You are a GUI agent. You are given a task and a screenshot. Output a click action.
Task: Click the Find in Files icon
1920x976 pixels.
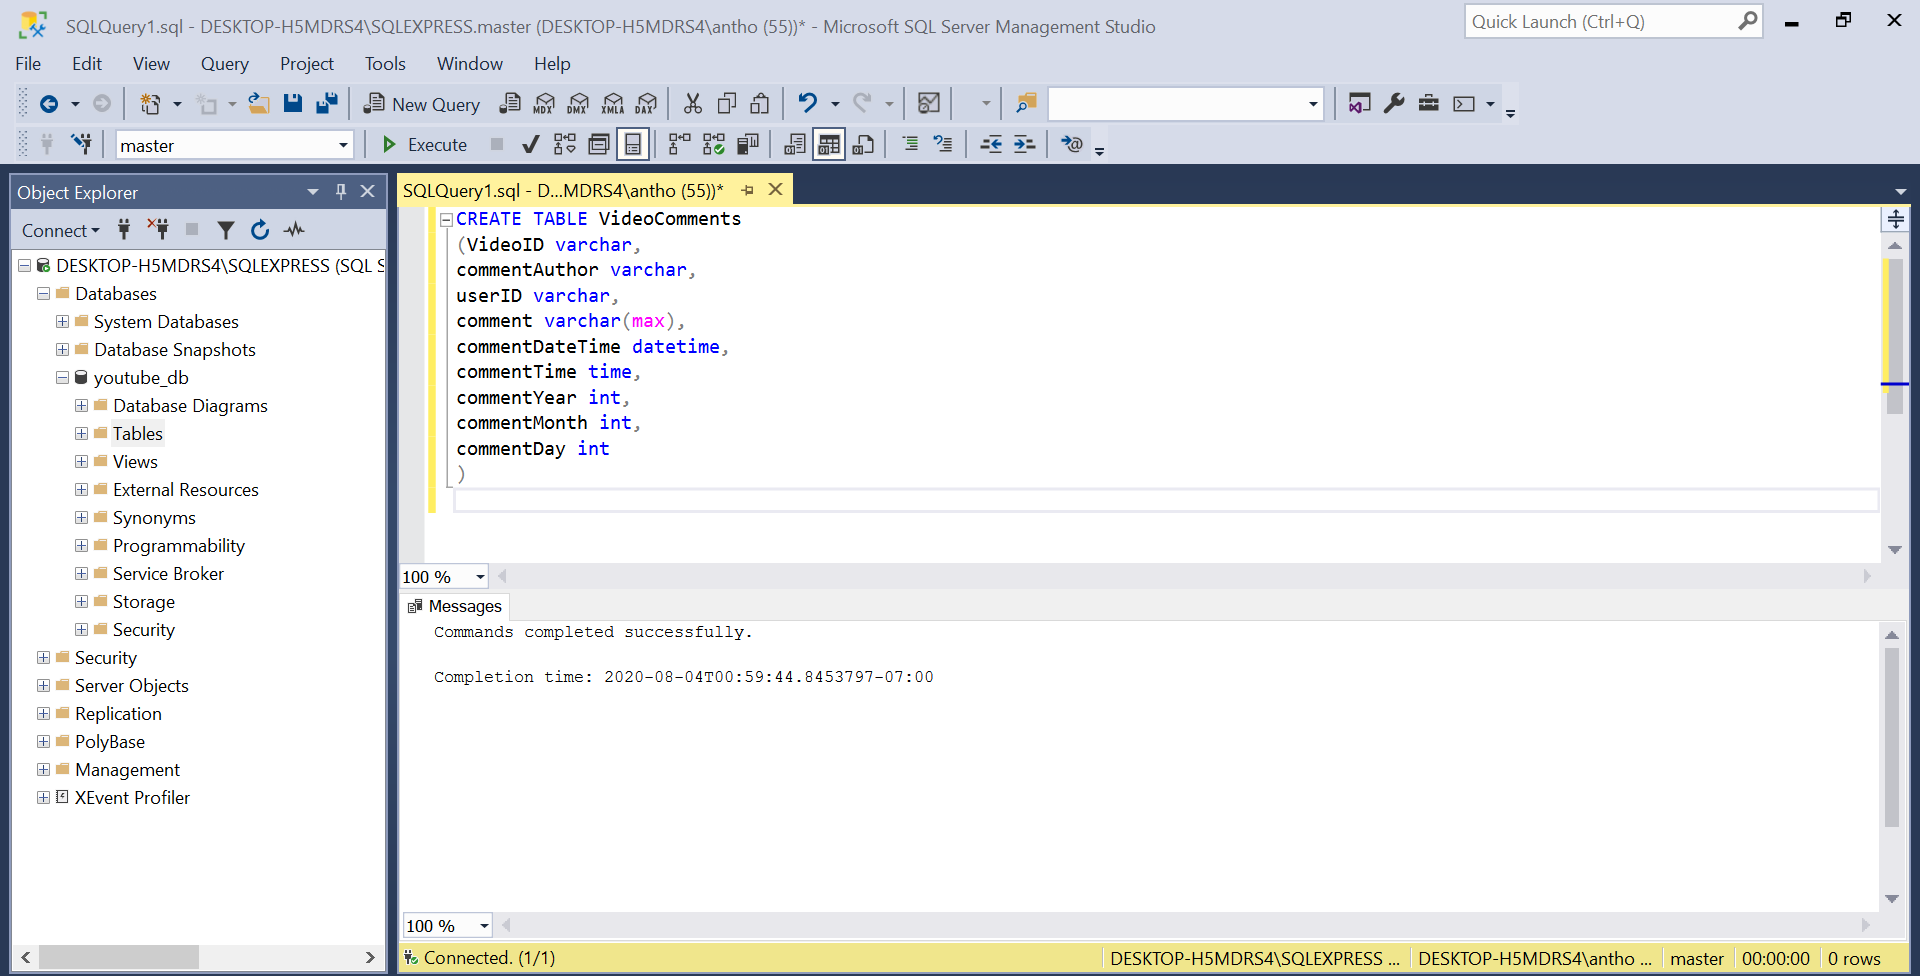pos(1026,104)
